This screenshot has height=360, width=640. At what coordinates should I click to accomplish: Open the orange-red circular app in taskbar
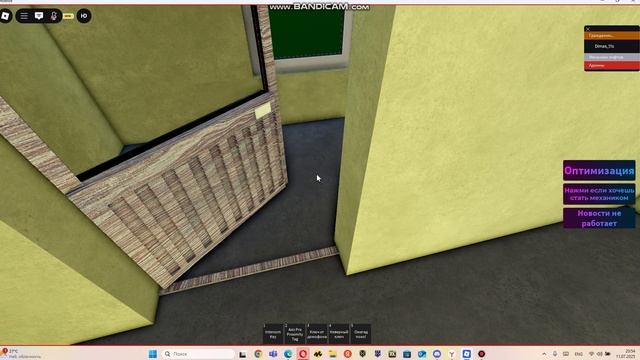tap(347, 354)
